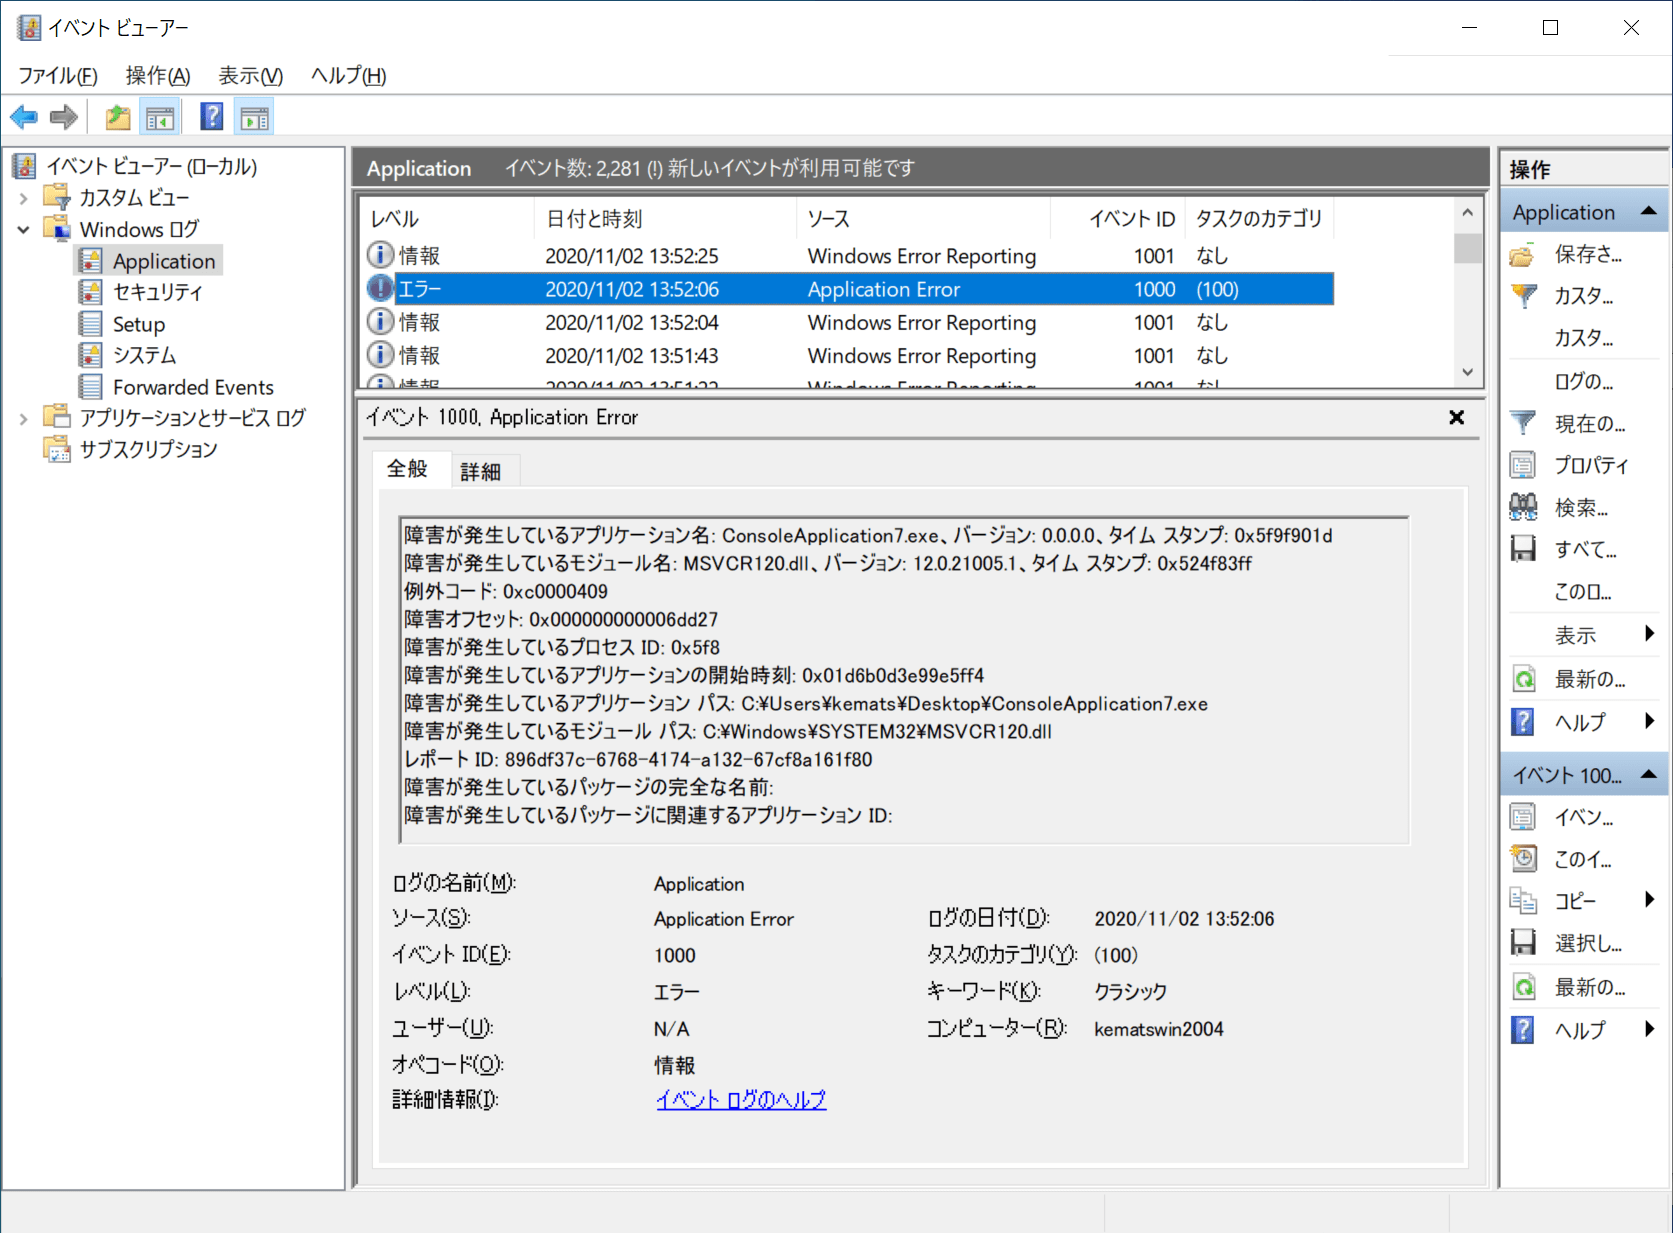The height and width of the screenshot is (1233, 1673).
Task: Save all events with the すべて disk icon
Action: 1522,548
